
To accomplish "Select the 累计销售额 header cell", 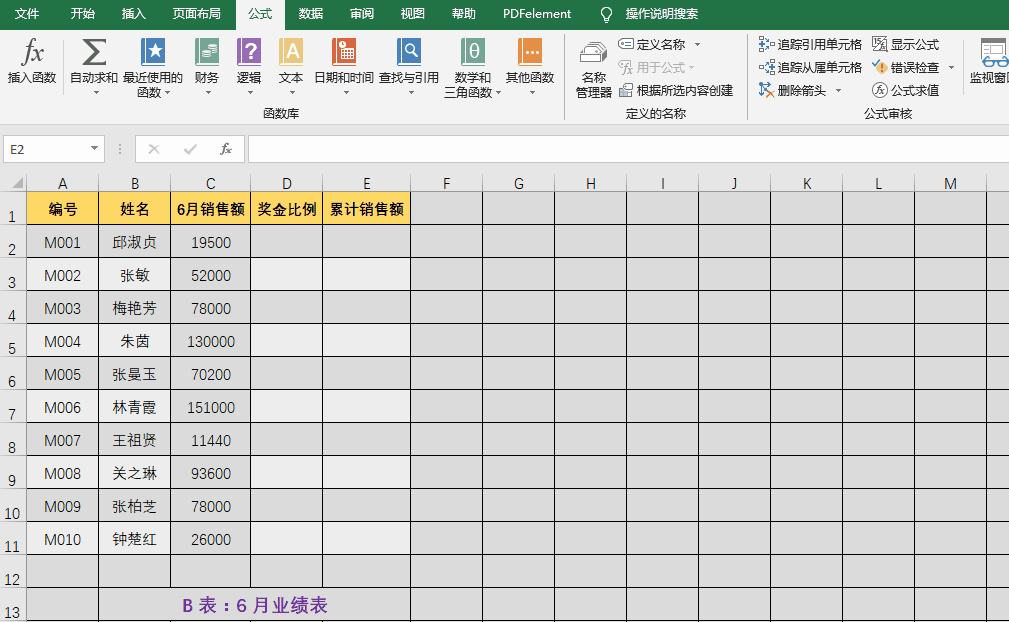I will (x=366, y=208).
